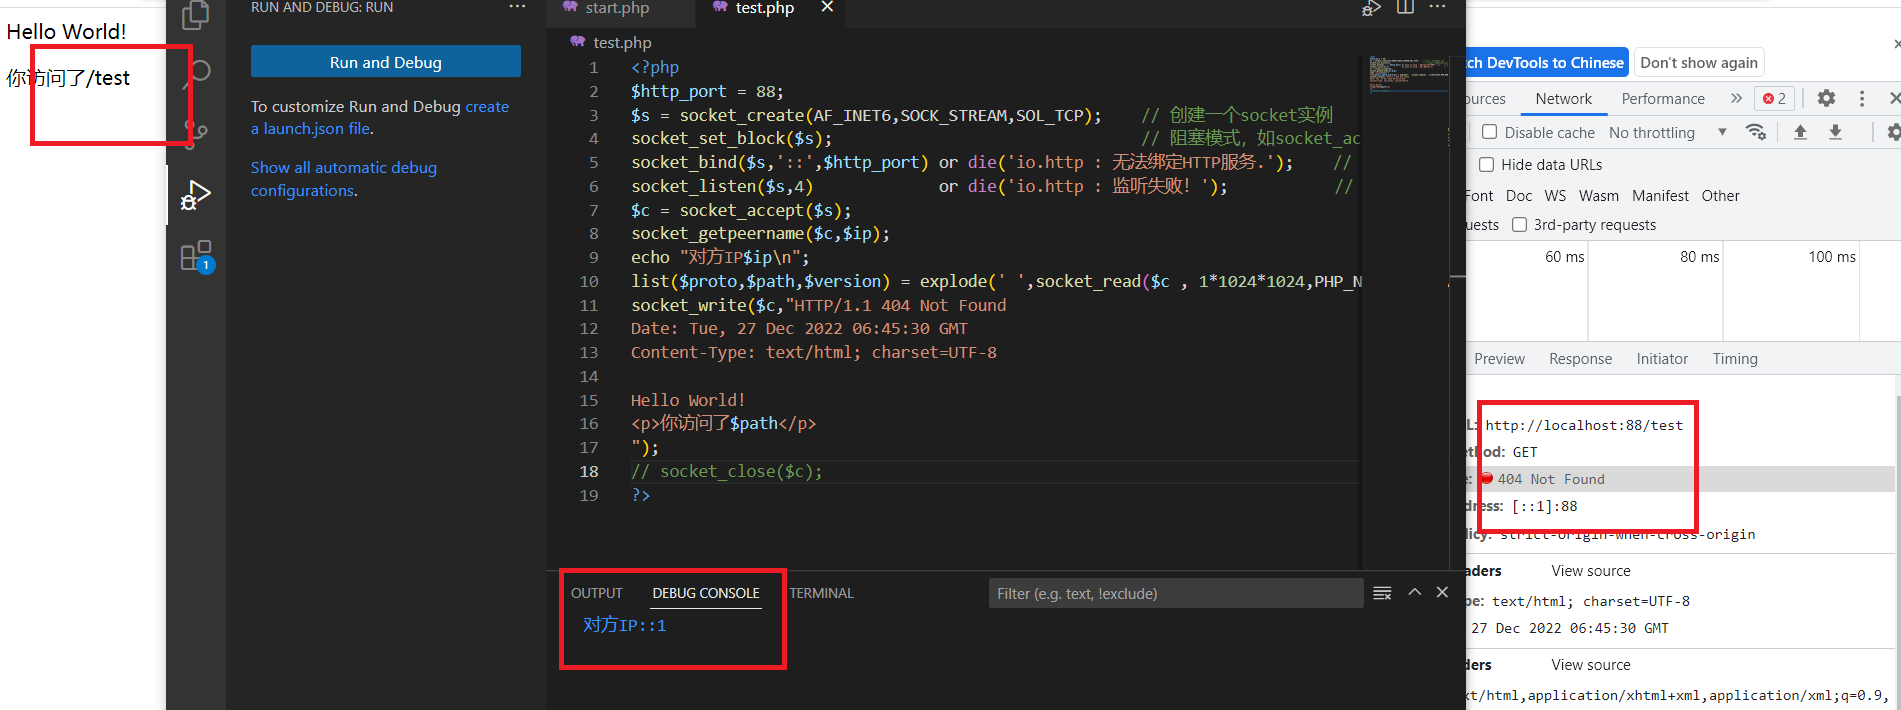
Task: Click the 404 Not Found status row
Action: (1680, 479)
